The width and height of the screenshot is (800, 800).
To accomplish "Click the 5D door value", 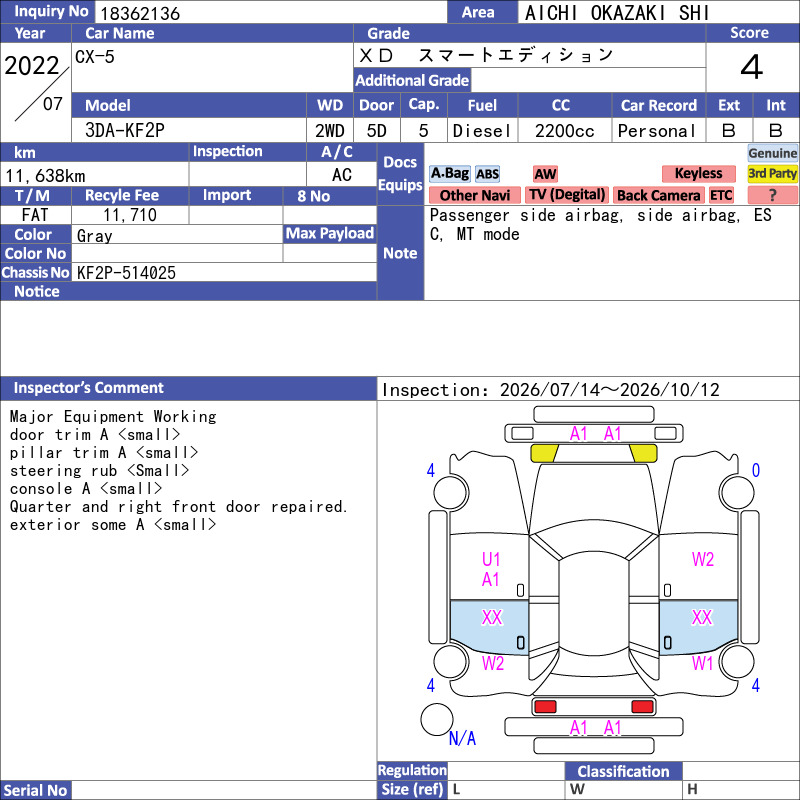I will pos(377,131).
